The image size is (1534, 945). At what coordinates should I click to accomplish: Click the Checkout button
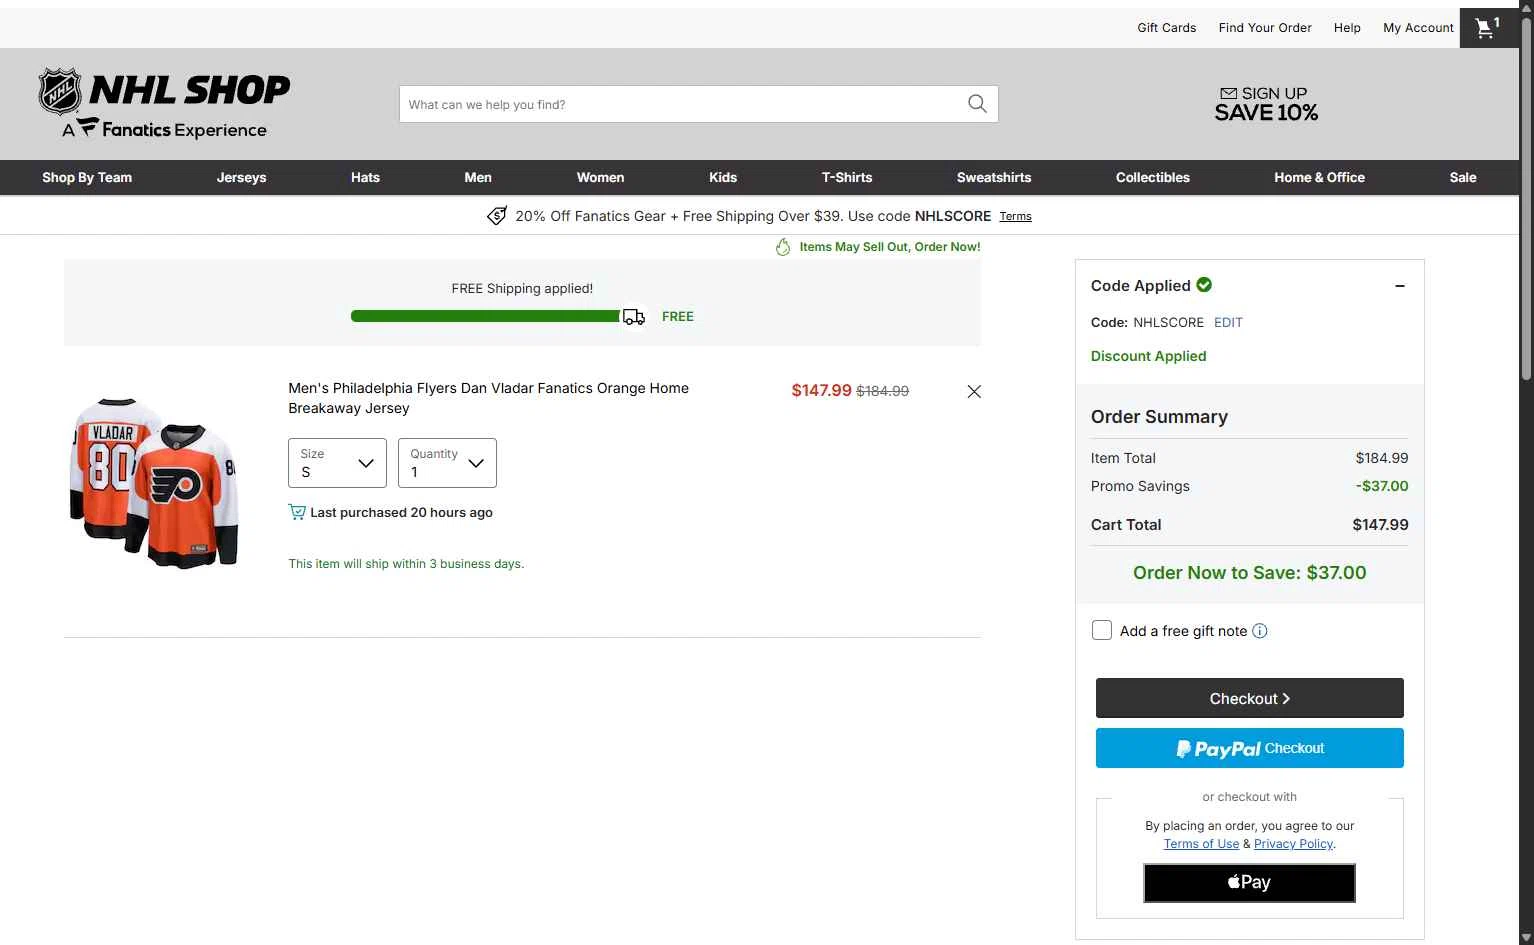pyautogui.click(x=1250, y=698)
